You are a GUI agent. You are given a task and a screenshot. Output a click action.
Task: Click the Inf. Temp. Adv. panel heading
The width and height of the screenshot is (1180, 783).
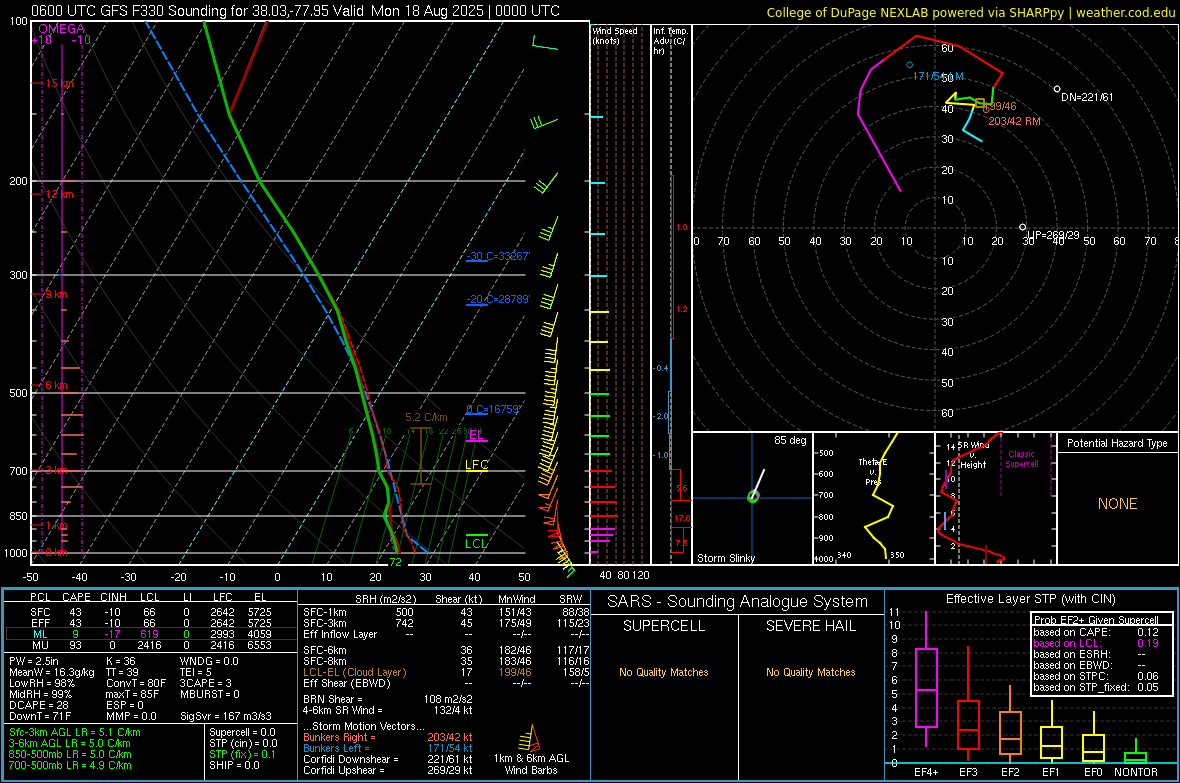tap(670, 41)
